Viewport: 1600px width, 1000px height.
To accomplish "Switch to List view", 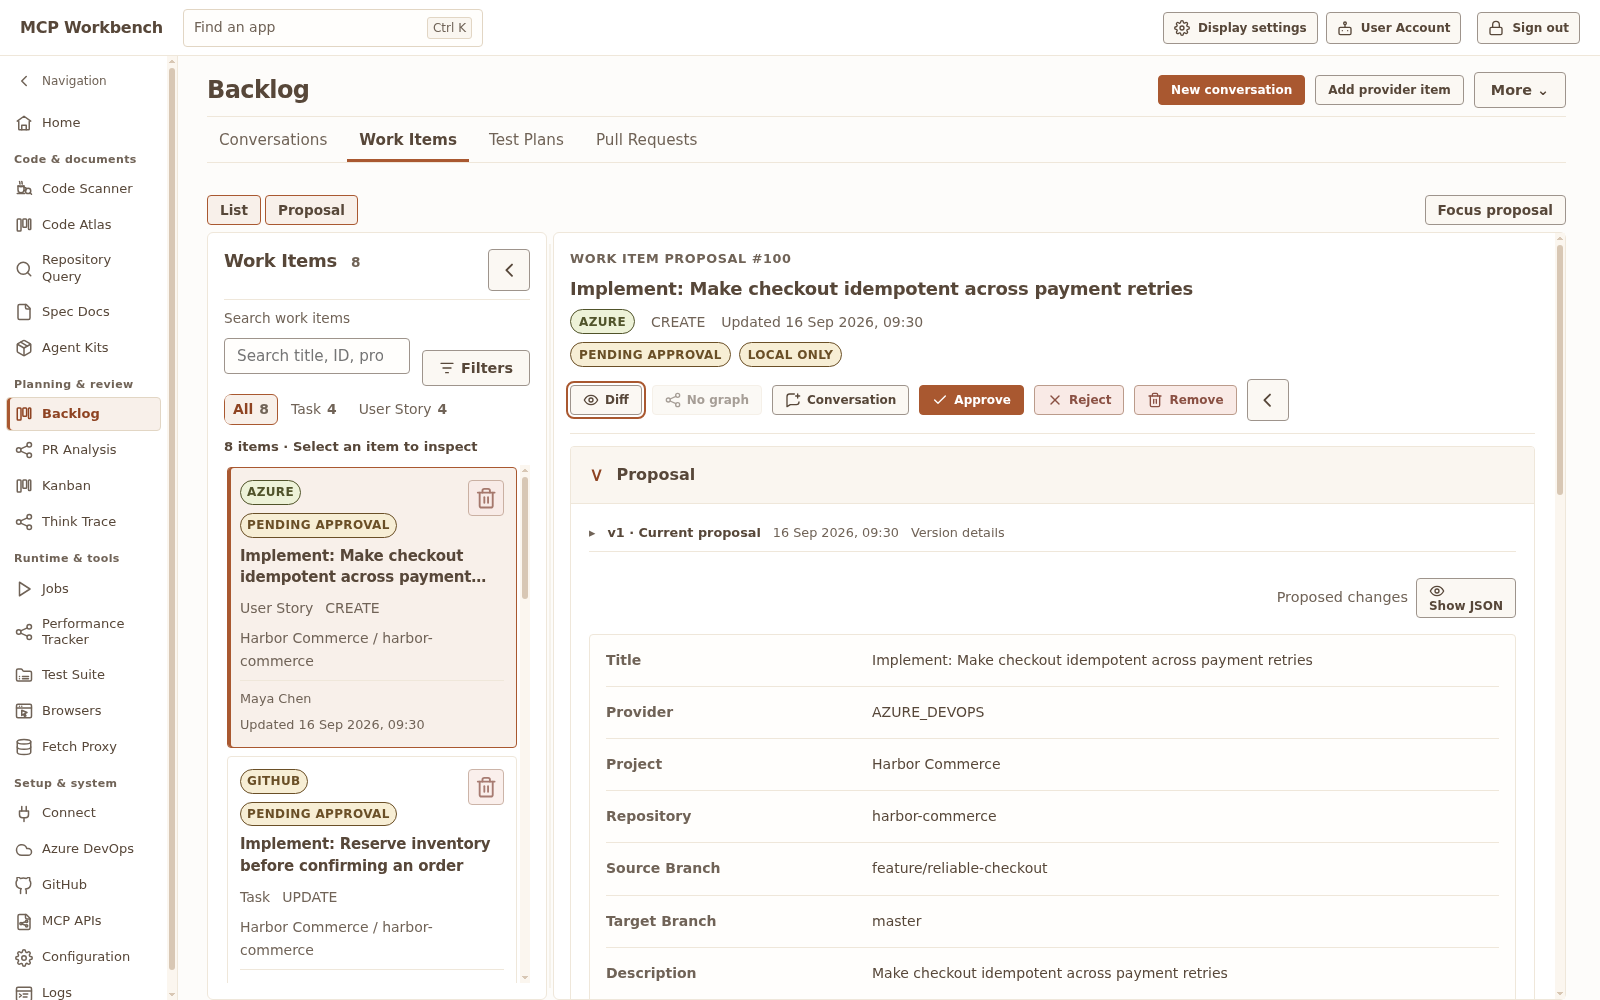I will [234, 210].
